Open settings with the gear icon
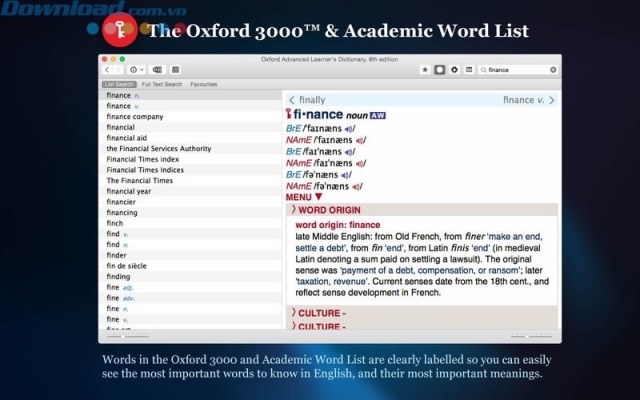The width and height of the screenshot is (640, 400). pyautogui.click(x=454, y=70)
